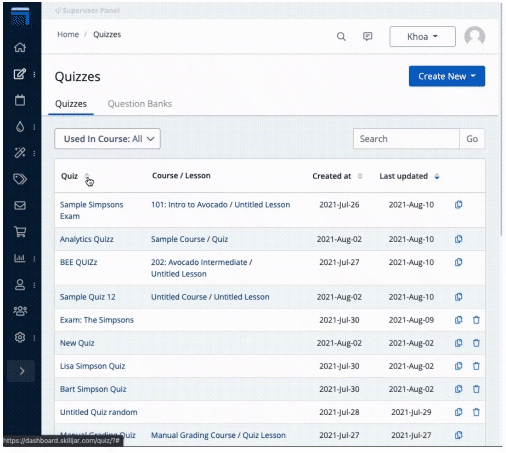The width and height of the screenshot is (506, 453).
Task: Open the Used In Course filter dropdown
Action: pos(107,139)
